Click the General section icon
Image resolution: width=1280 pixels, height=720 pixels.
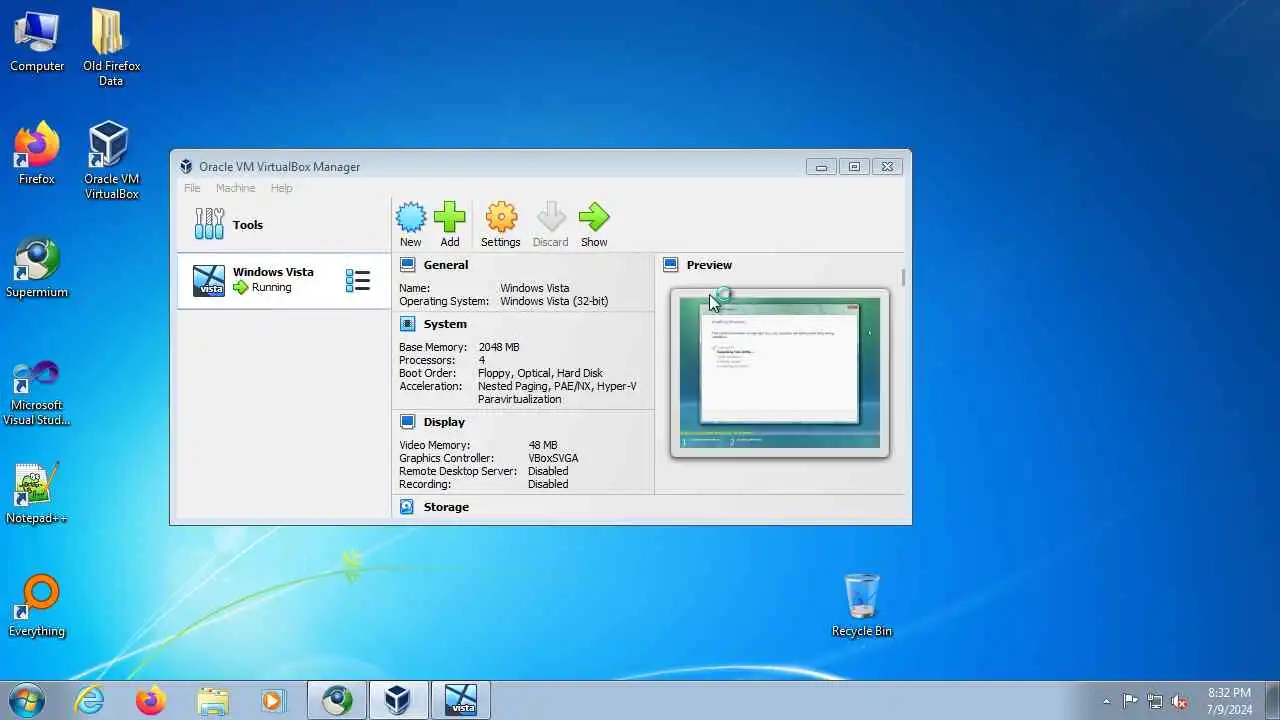point(407,265)
